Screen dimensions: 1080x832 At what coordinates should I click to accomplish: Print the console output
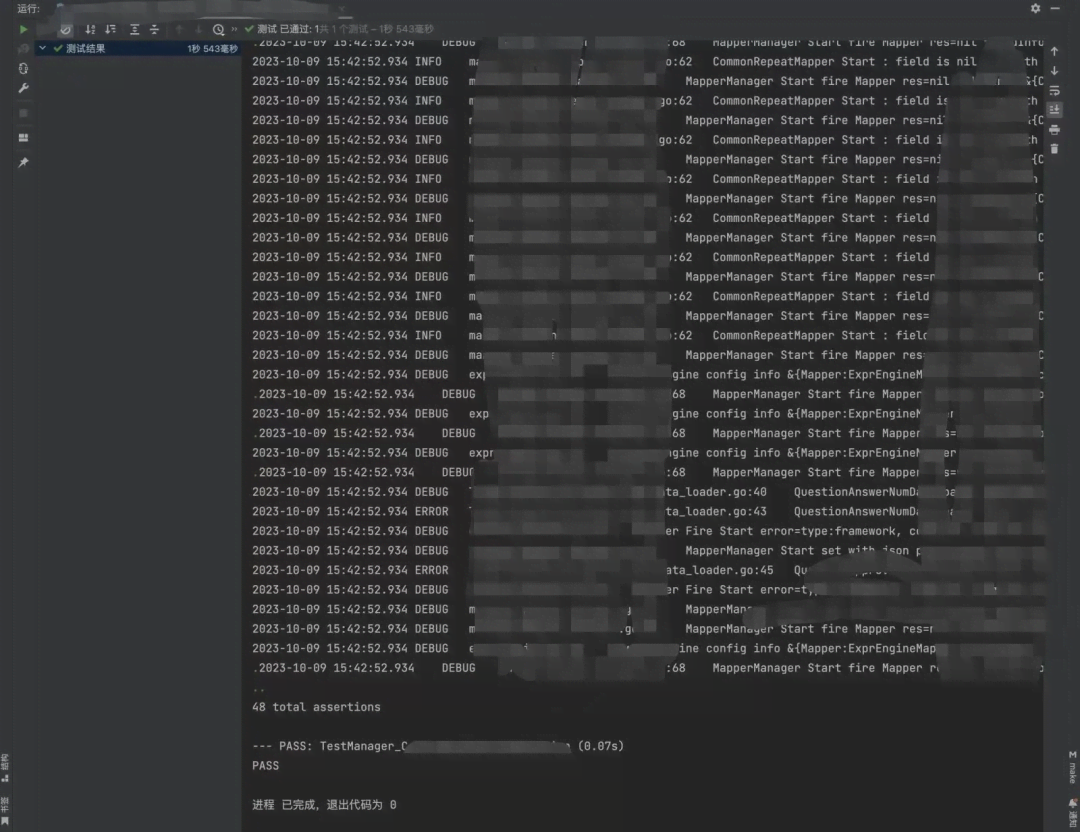coord(1054,130)
